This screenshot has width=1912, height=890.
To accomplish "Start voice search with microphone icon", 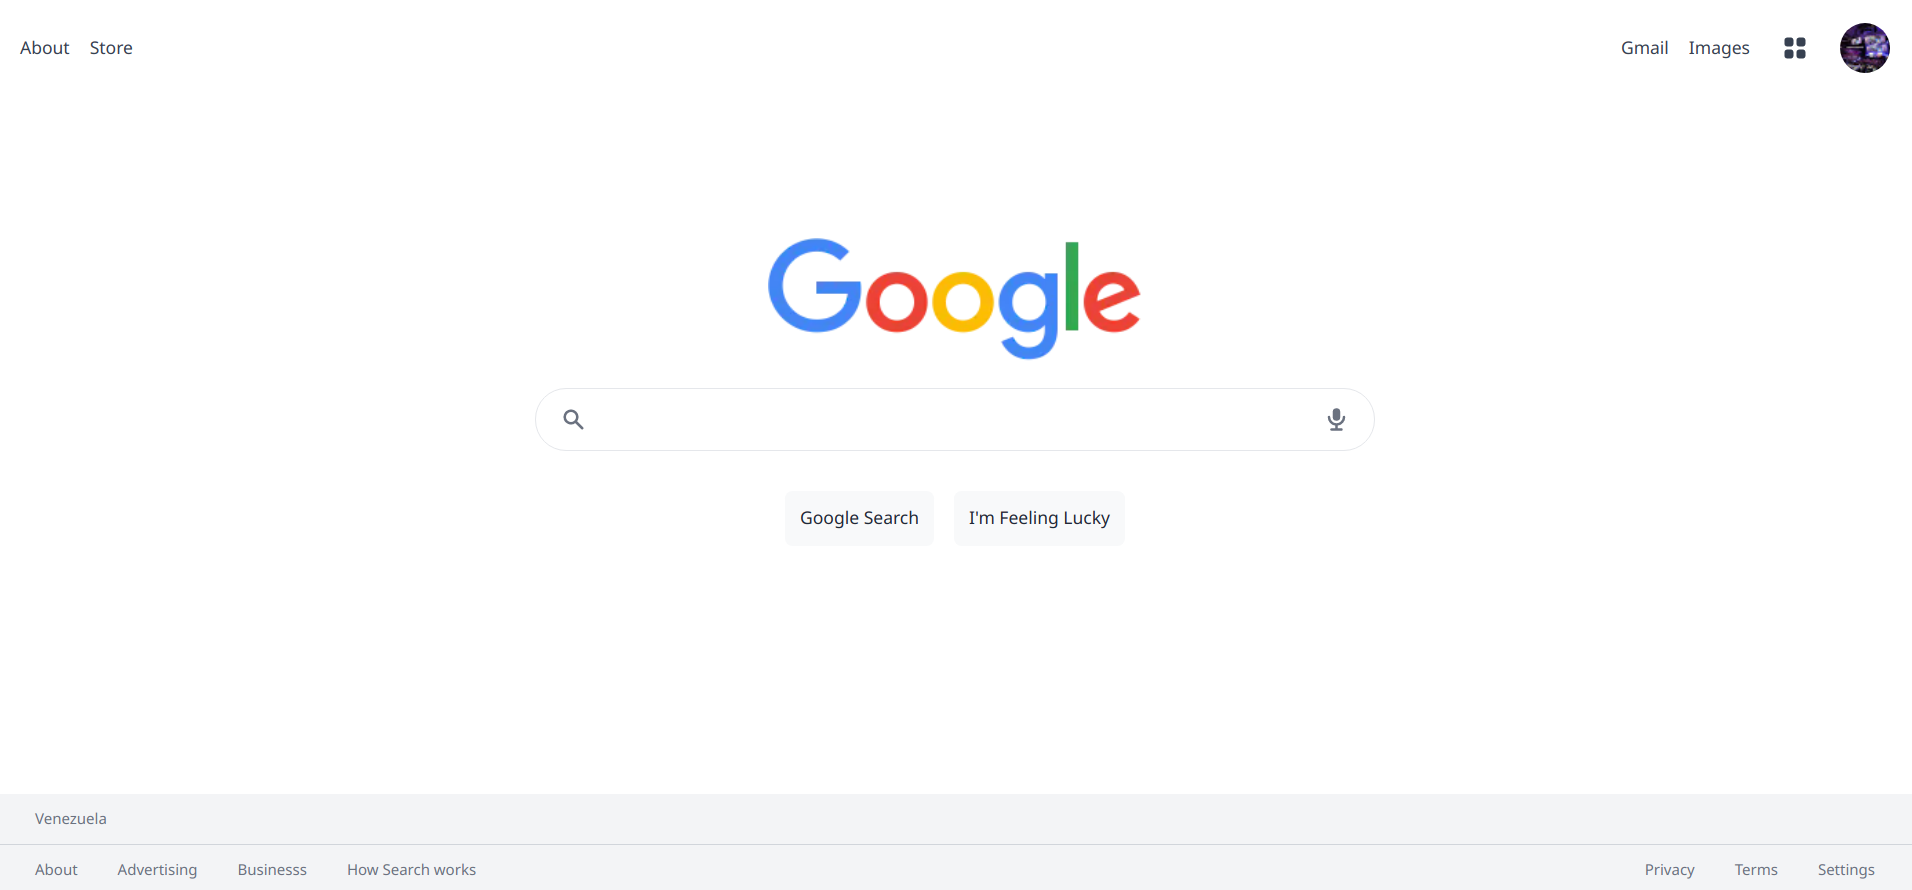I will coord(1336,419).
